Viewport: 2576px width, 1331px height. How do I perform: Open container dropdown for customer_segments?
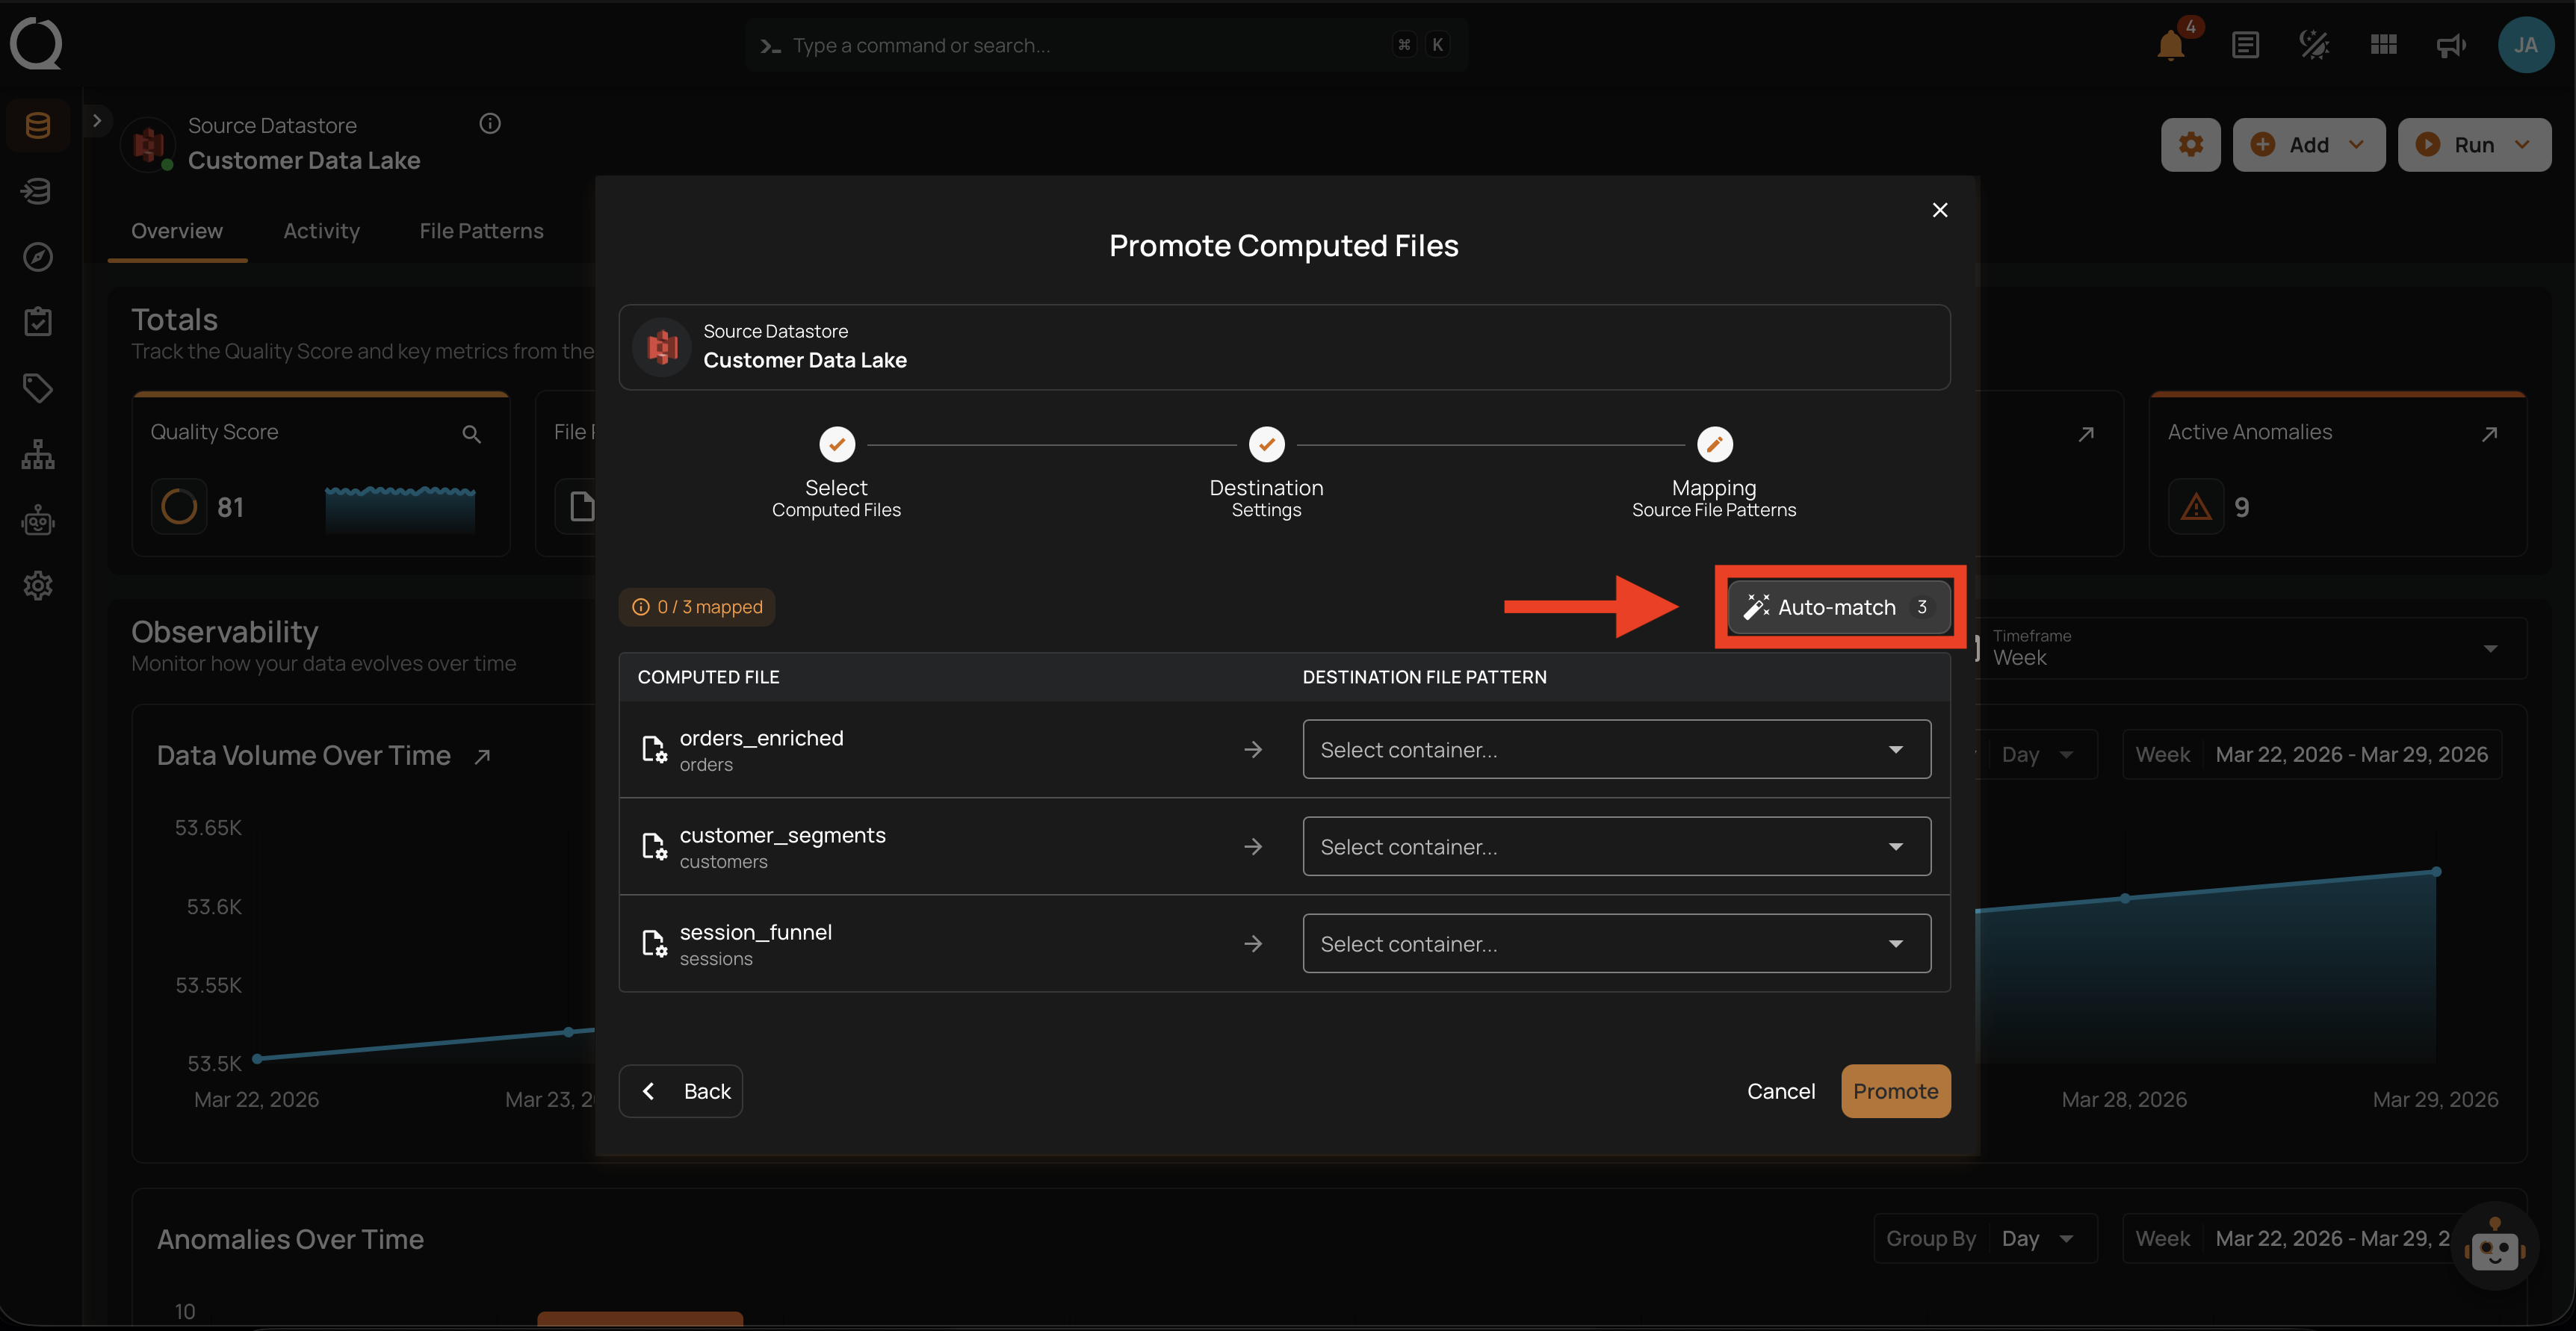1616,846
